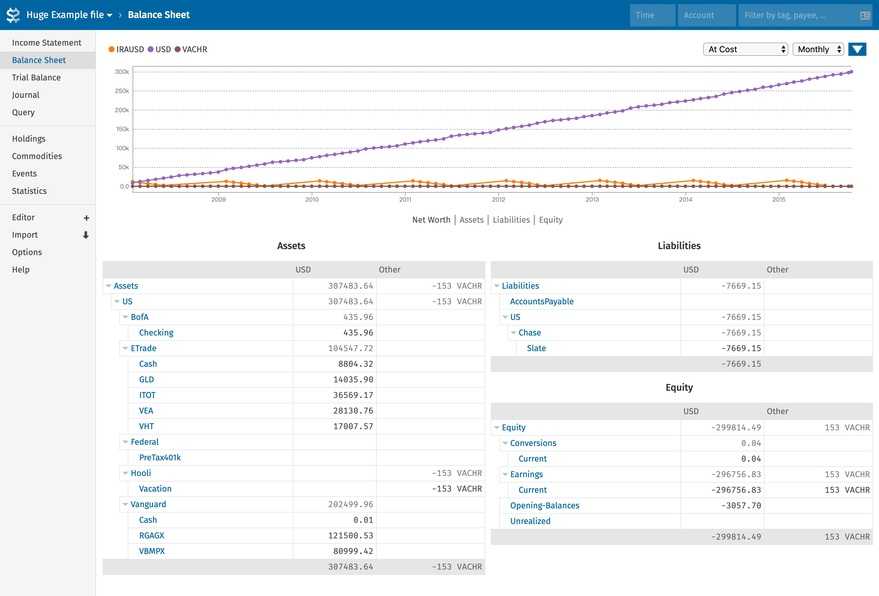Open the RGAGX account link
The width and height of the screenshot is (879, 596).
152,535
